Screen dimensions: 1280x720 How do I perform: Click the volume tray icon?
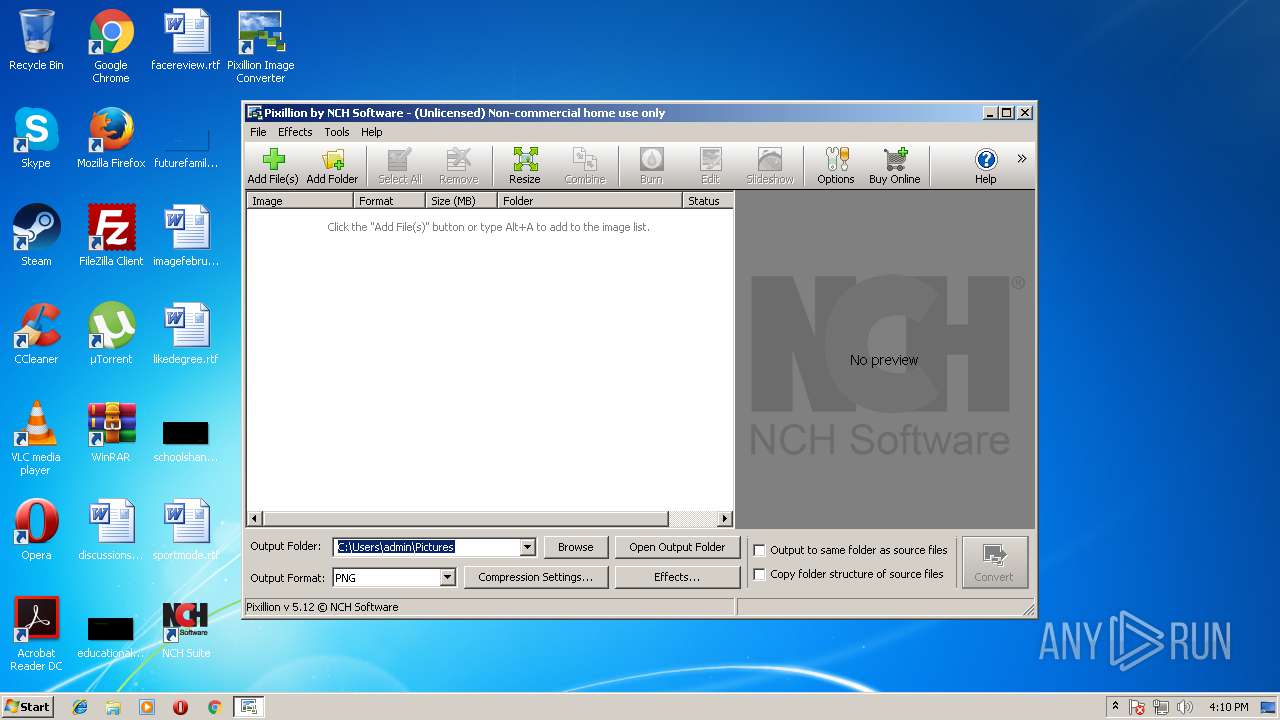[x=1184, y=707]
